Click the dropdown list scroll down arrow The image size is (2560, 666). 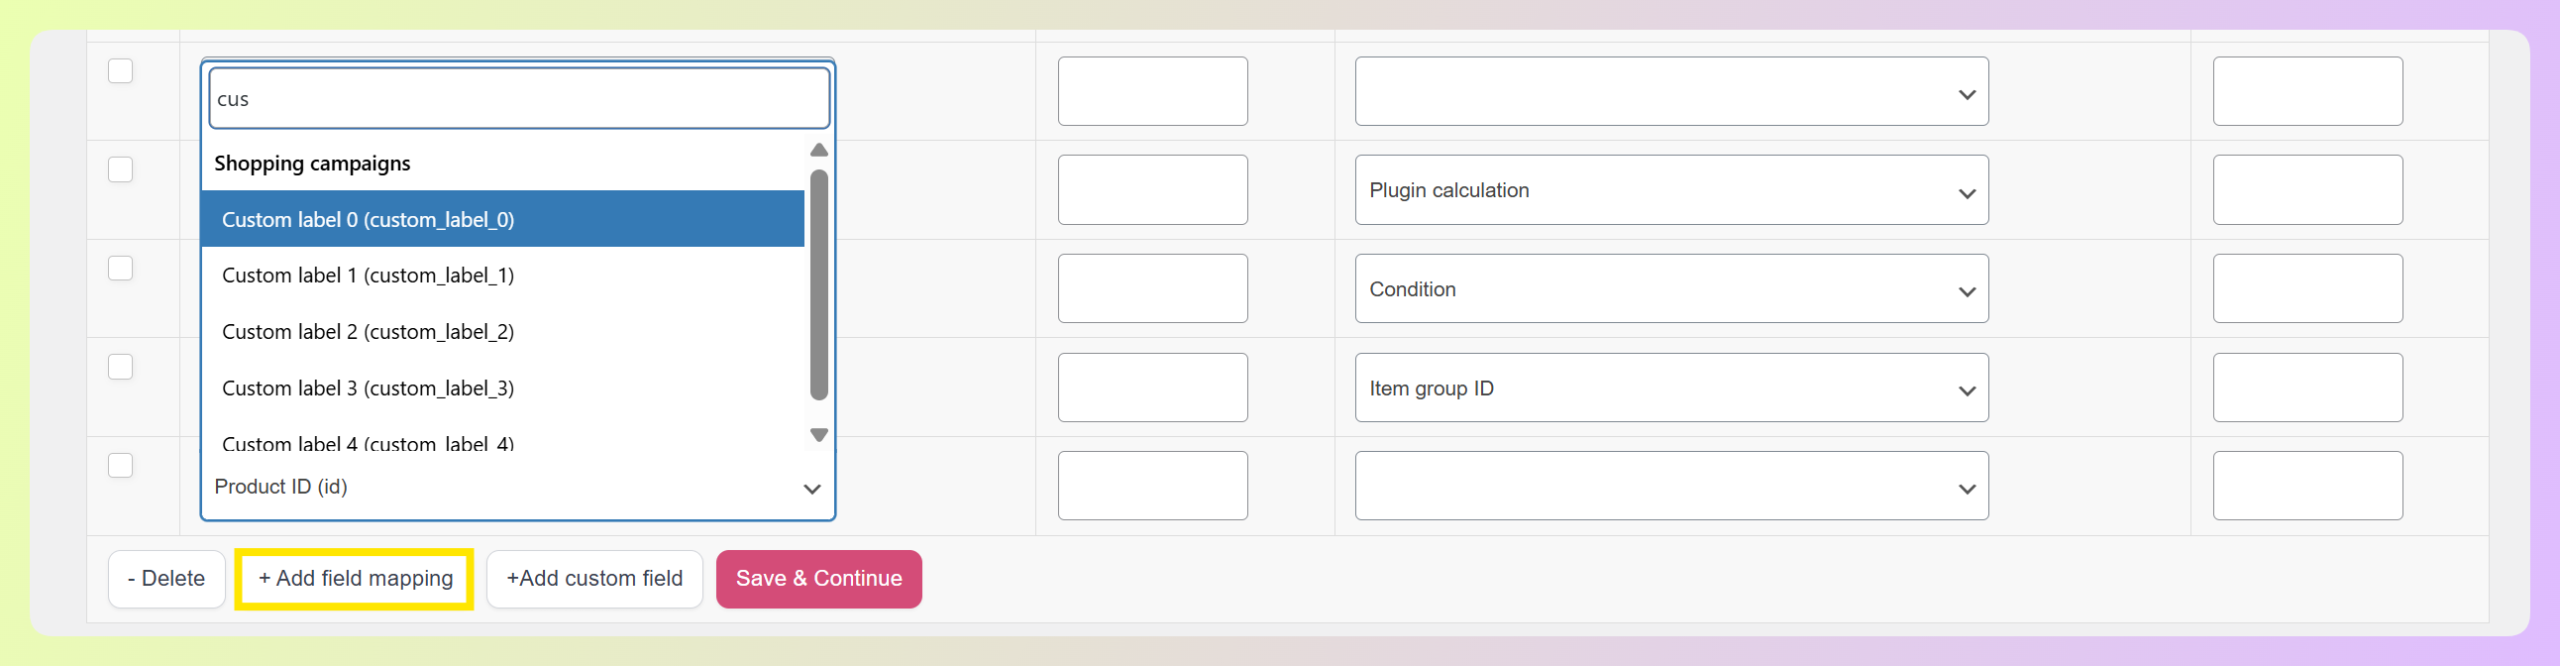pyautogui.click(x=819, y=435)
